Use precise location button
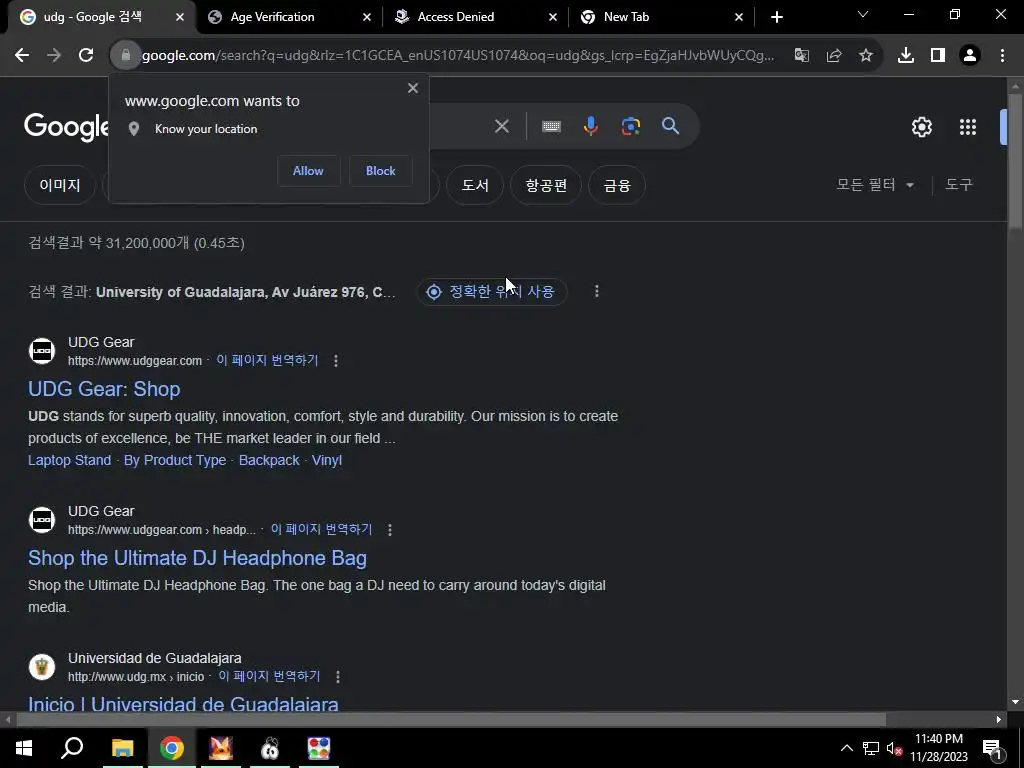 [491, 291]
